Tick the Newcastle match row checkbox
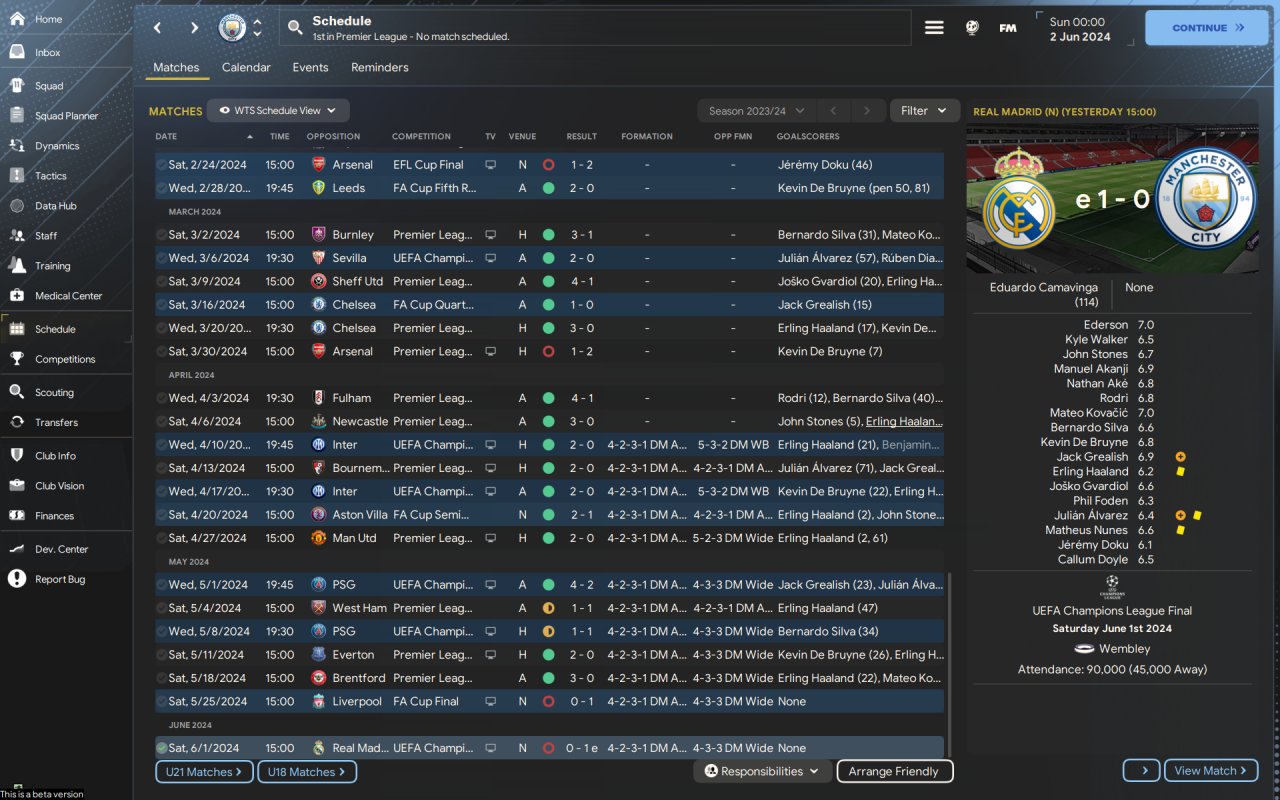The height and width of the screenshot is (800, 1280). pos(161,422)
